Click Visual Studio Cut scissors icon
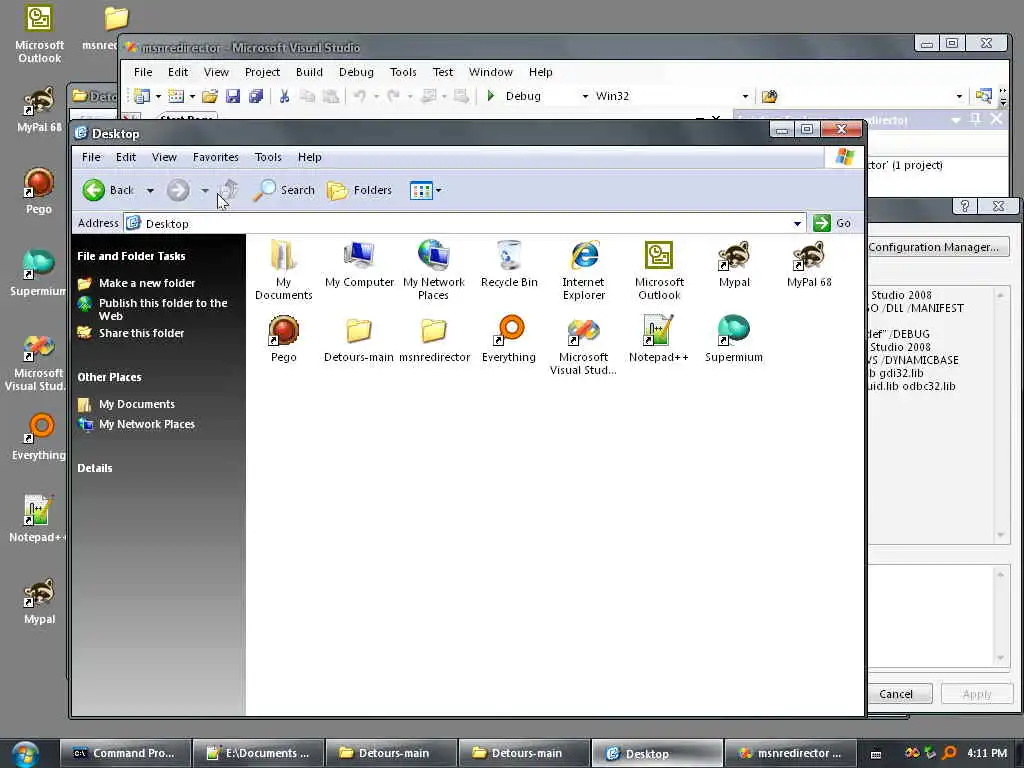This screenshot has height=768, width=1024. [284, 96]
